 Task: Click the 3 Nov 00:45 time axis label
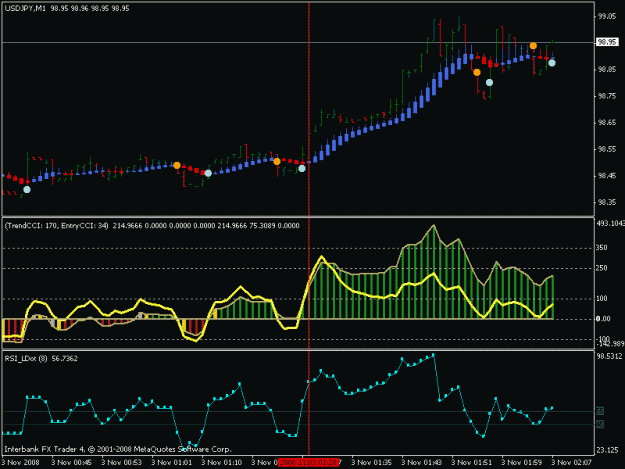pyautogui.click(x=71, y=462)
